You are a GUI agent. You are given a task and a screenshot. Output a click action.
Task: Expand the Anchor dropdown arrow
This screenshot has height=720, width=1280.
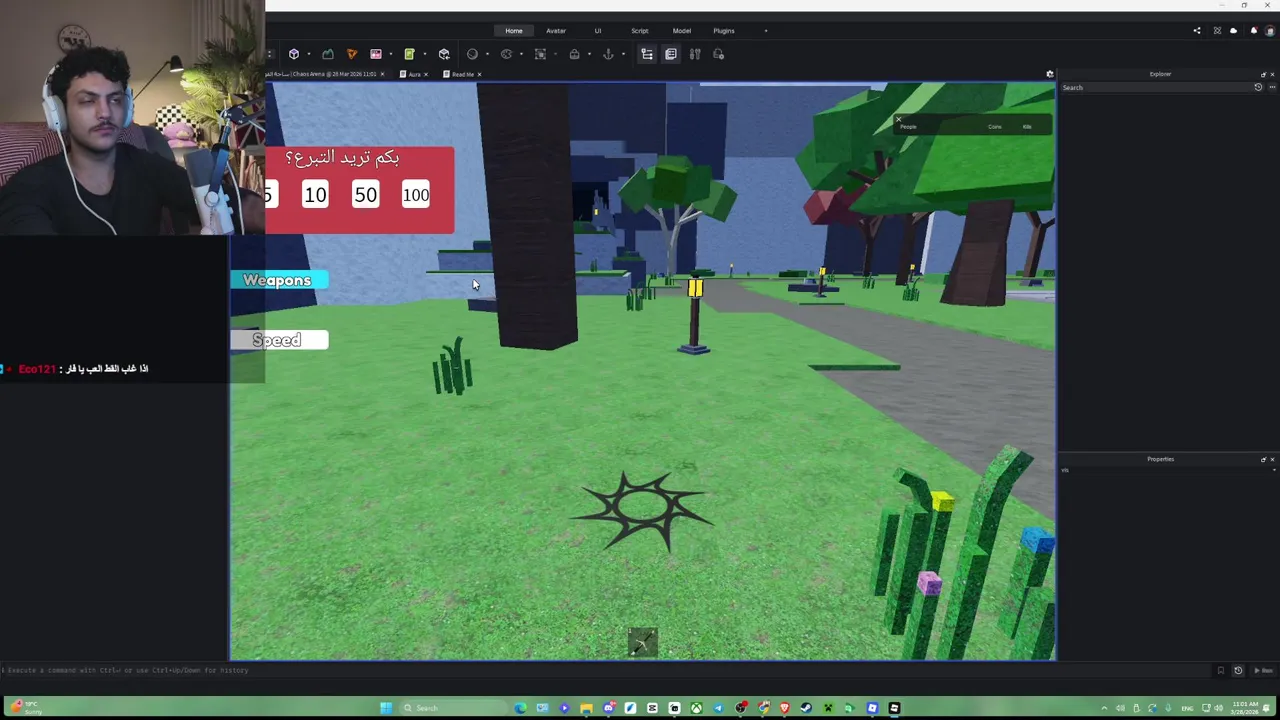[x=623, y=54]
